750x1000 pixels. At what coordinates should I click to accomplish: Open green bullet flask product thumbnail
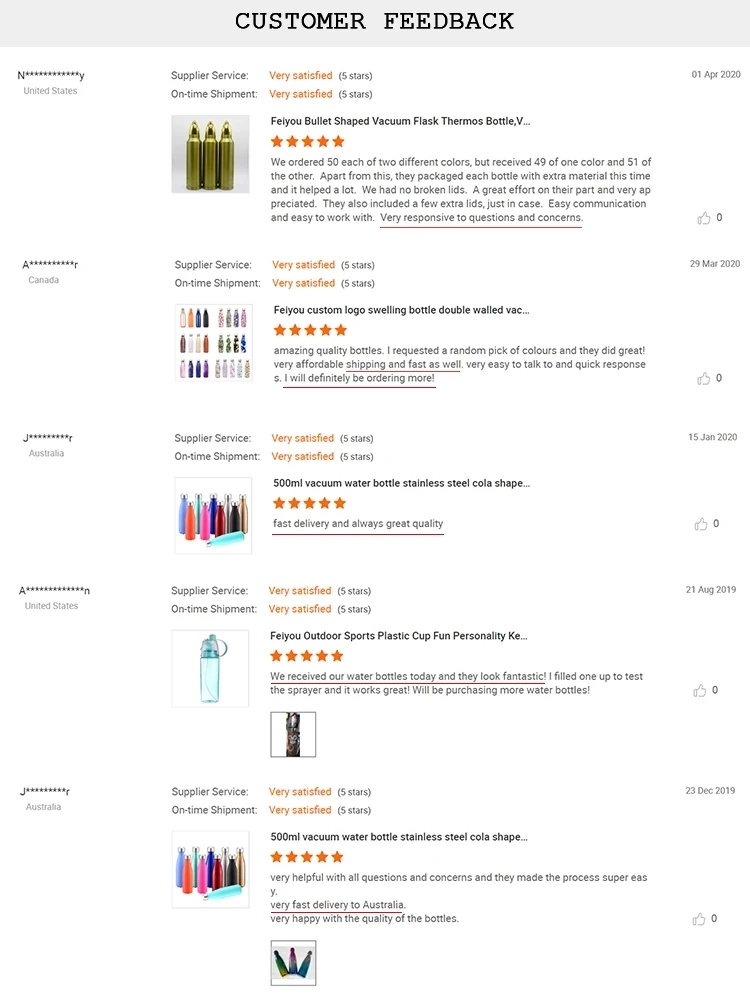tap(210, 154)
